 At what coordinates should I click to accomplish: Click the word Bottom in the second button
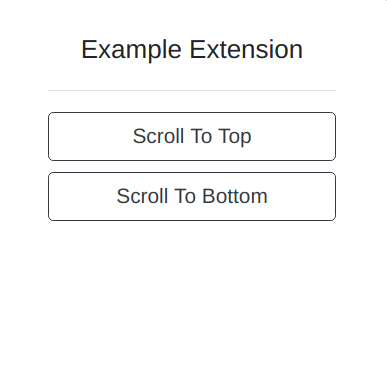pos(235,196)
